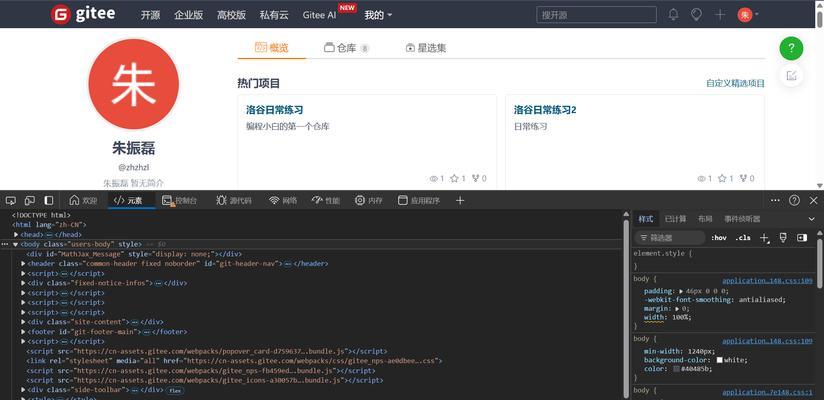Open the 我的 dropdown menu
This screenshot has width=824, height=400.
[x=378, y=15]
